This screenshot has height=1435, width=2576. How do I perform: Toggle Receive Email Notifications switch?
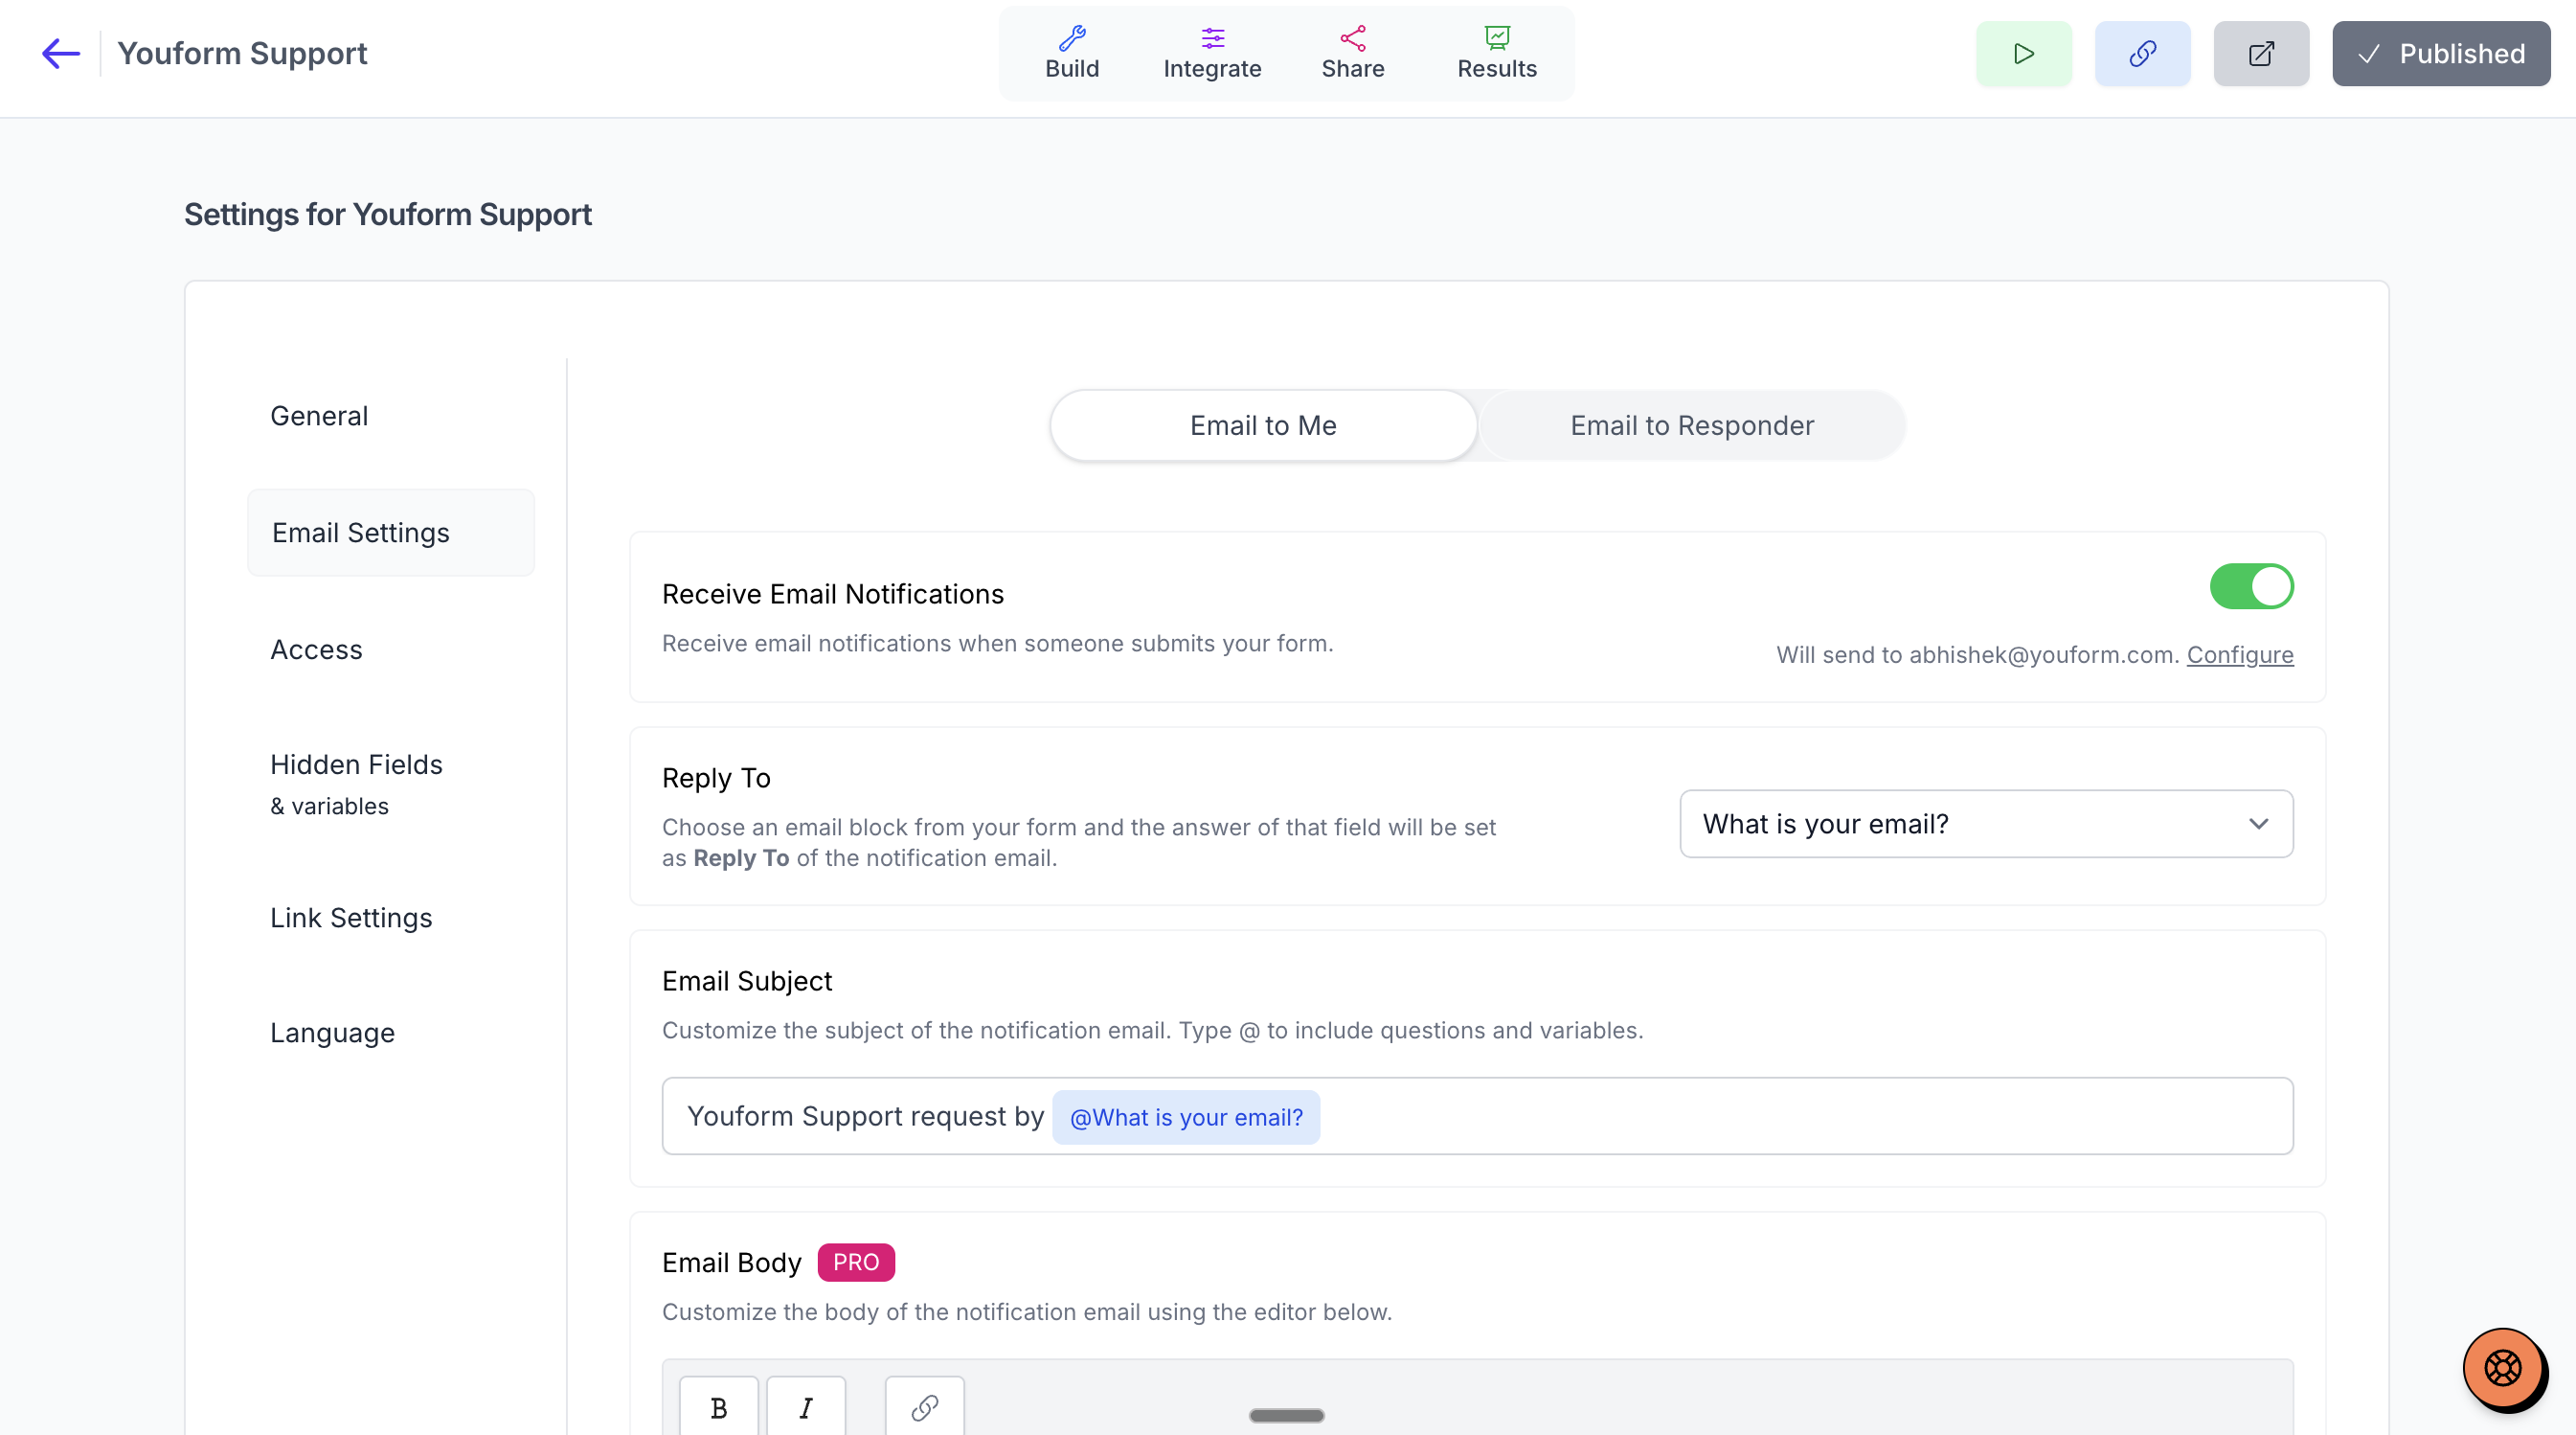tap(2251, 586)
